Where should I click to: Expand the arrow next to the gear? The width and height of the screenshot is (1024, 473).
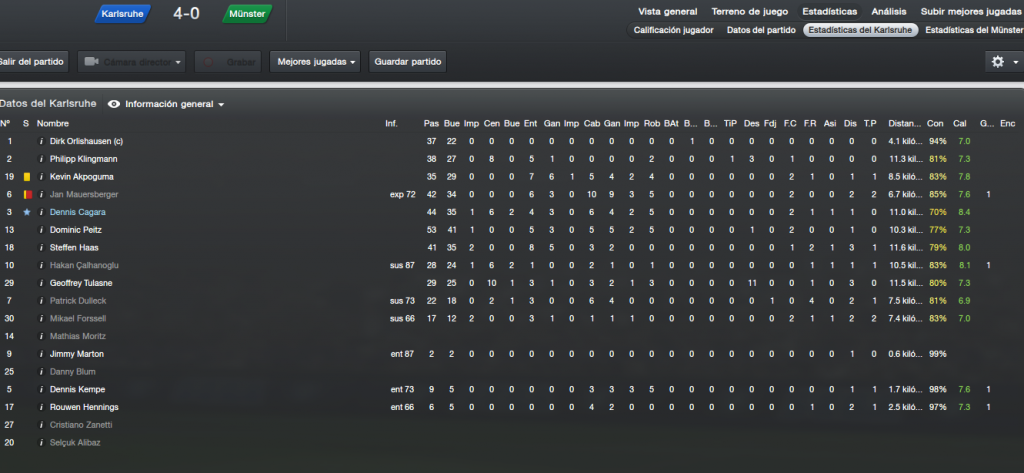[x=1016, y=62]
